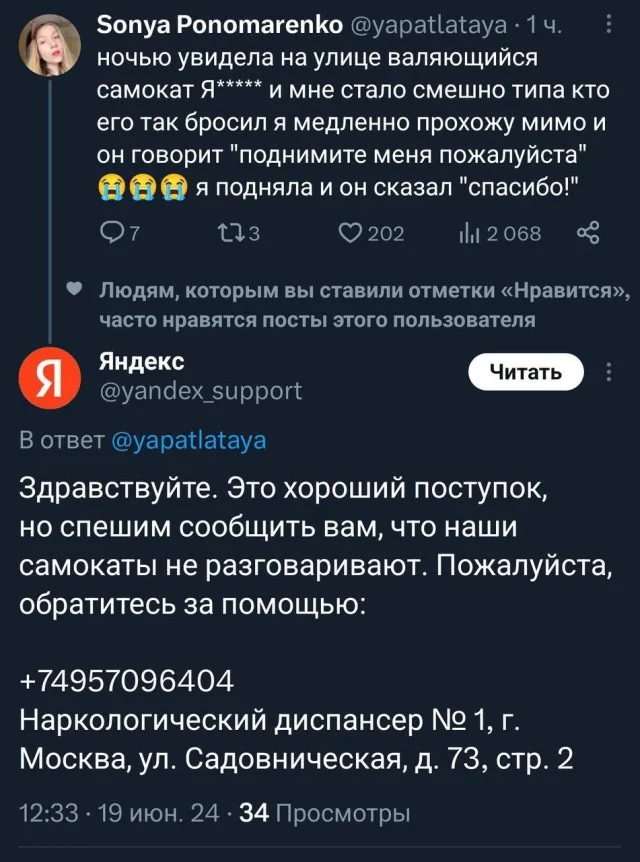Open the 34 Просмотры view count
Image resolution: width=640 pixels, height=862 pixels.
pyautogui.click(x=320, y=812)
